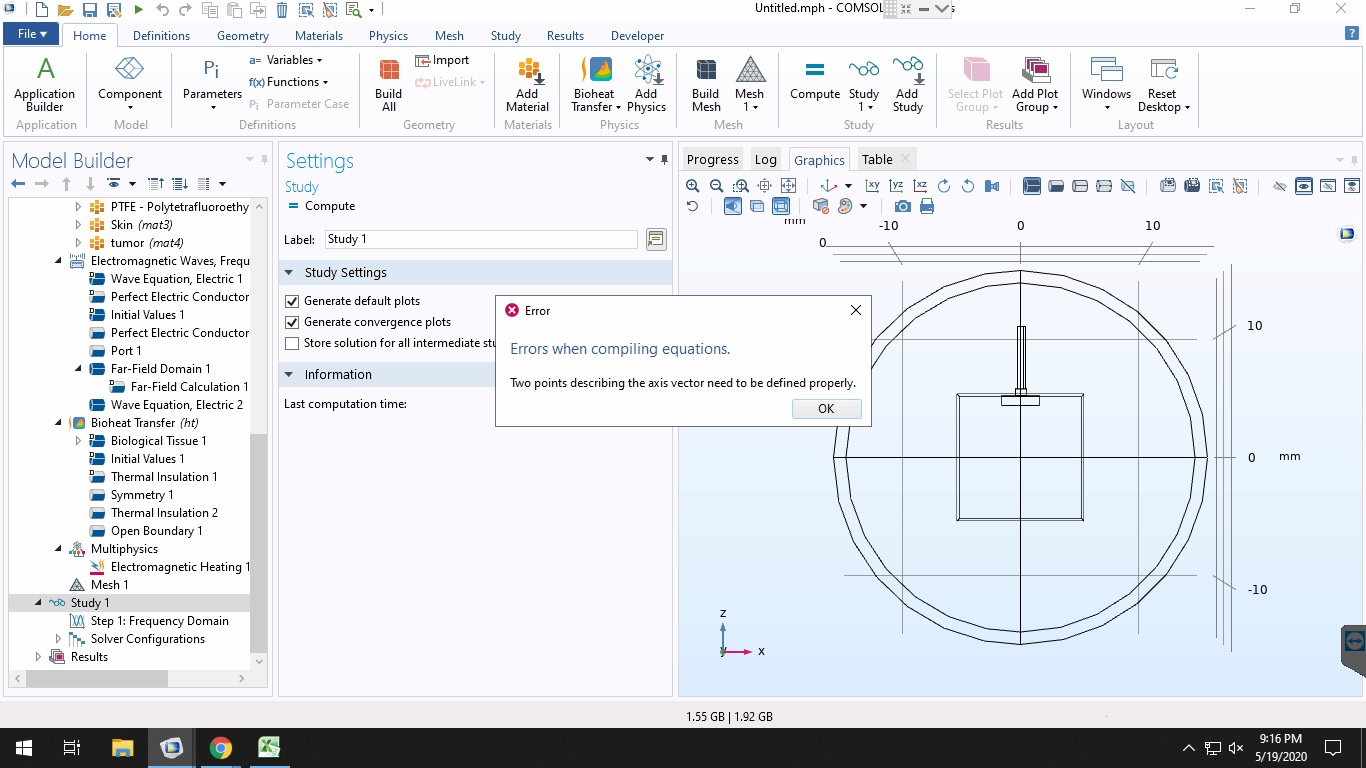Open Application Builder from the ribbon

[x=45, y=86]
